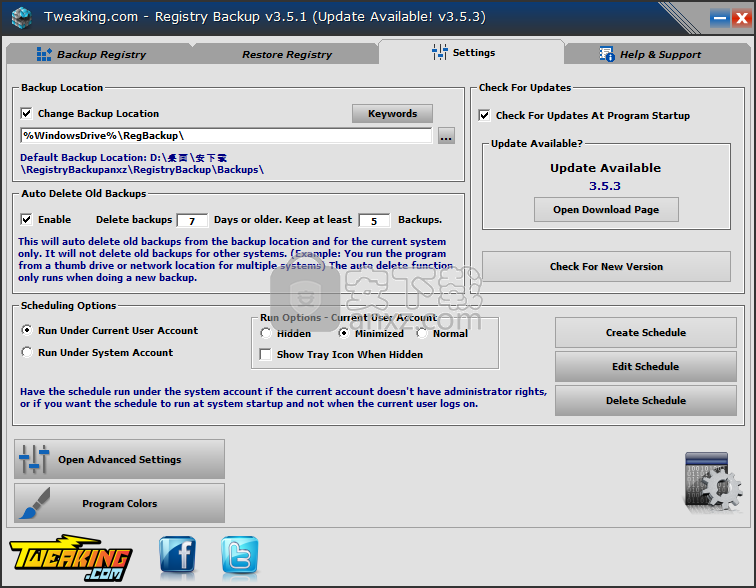The image size is (756, 588).
Task: Enable Show Tray Icon When Hidden
Action: (265, 355)
